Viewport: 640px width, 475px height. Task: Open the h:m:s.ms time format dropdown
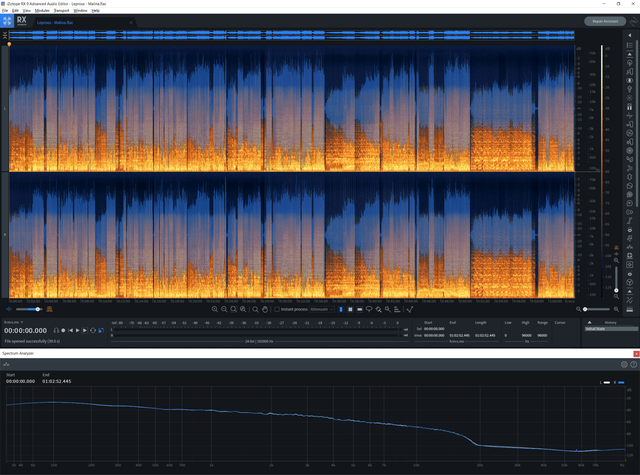pos(13,322)
